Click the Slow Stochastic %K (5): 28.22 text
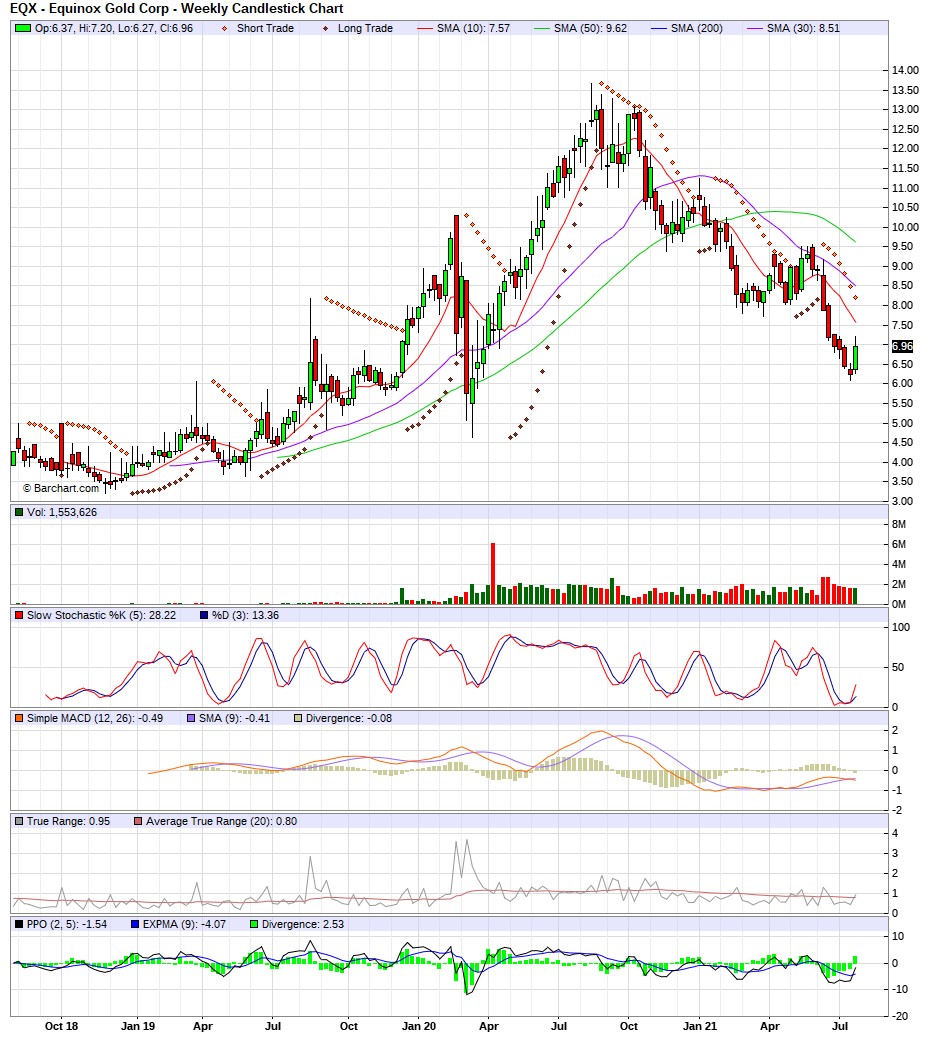Viewport: 930px width, 1057px height. click(x=101, y=615)
